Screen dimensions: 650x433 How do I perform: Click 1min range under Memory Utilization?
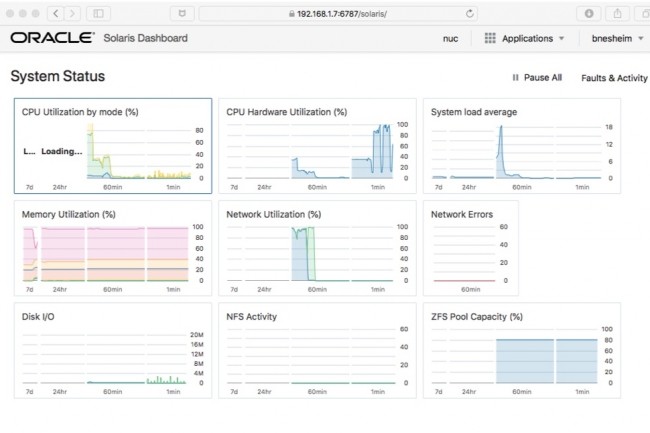[173, 290]
